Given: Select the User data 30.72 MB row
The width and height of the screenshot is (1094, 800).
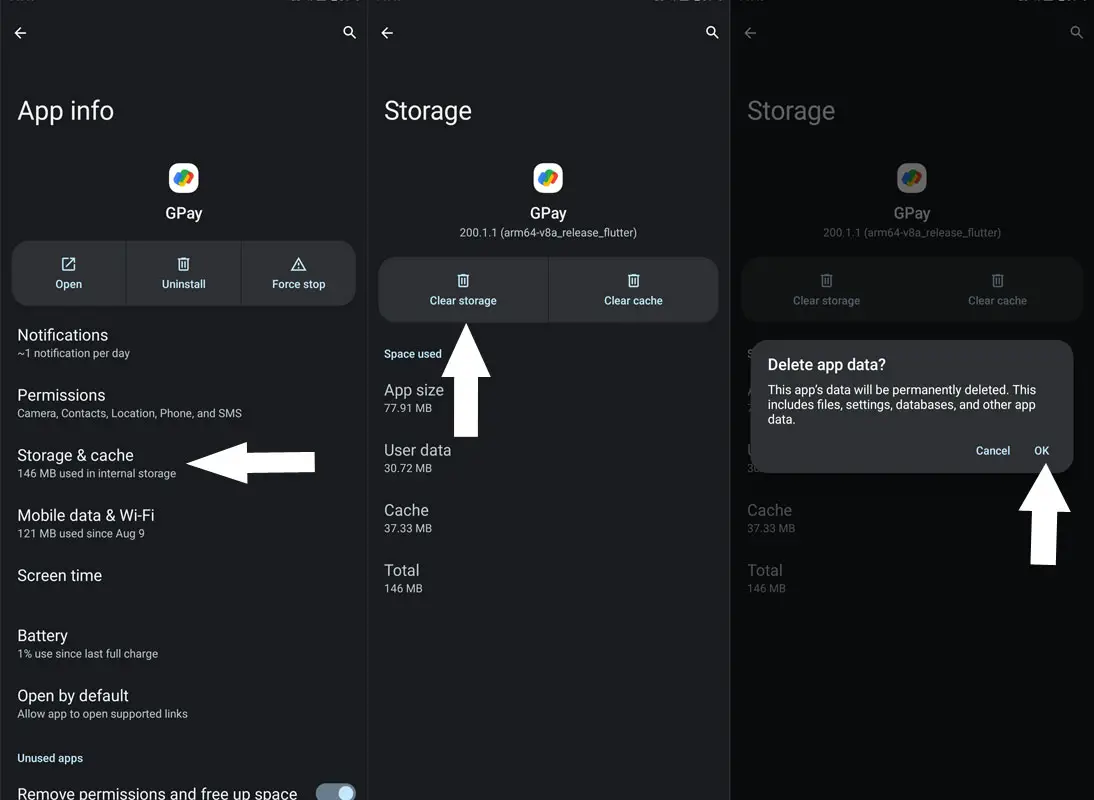Looking at the screenshot, I should coord(548,458).
